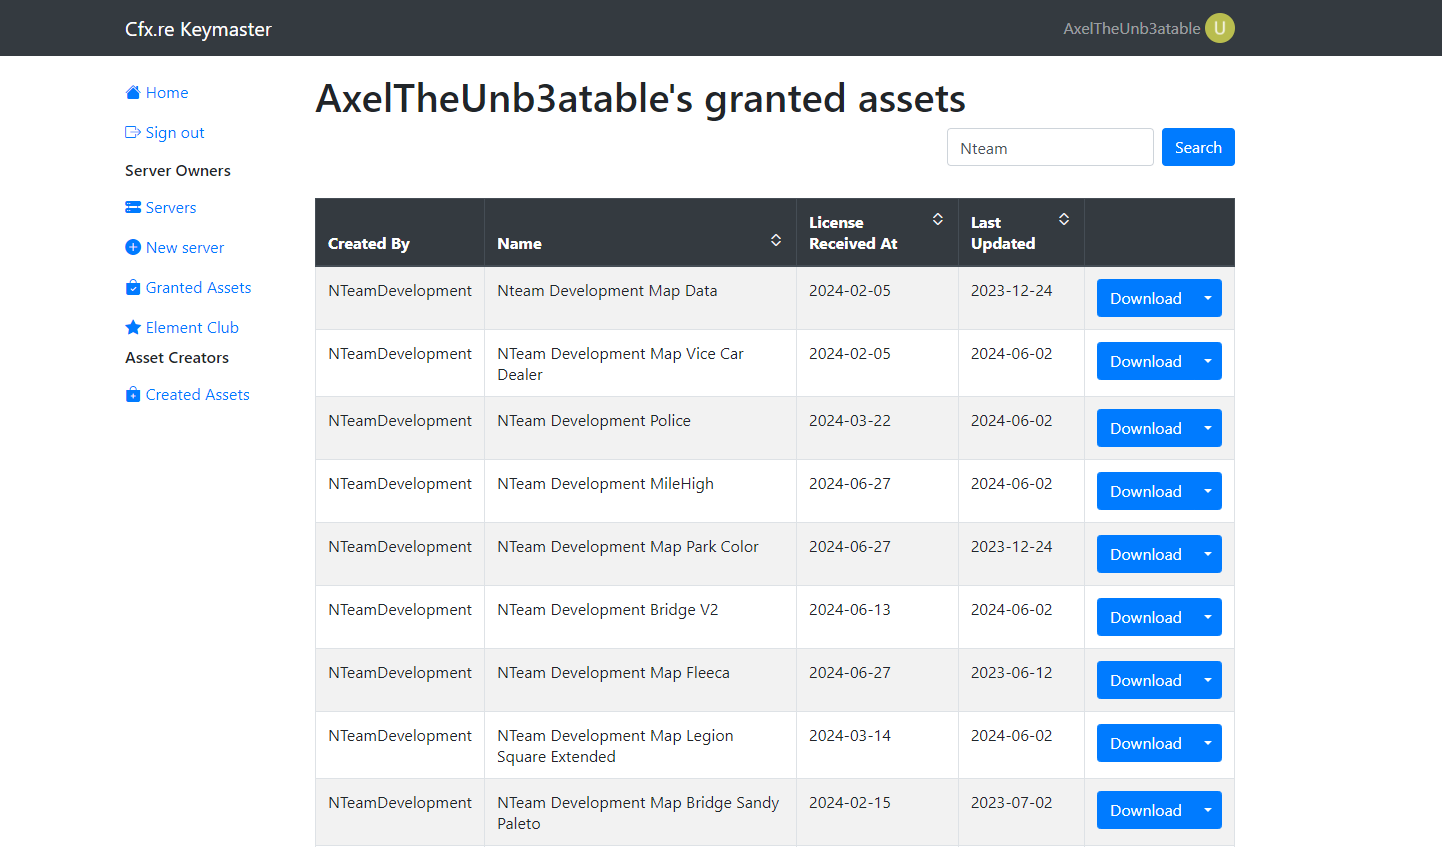Click the Name column header text

pyautogui.click(x=520, y=244)
